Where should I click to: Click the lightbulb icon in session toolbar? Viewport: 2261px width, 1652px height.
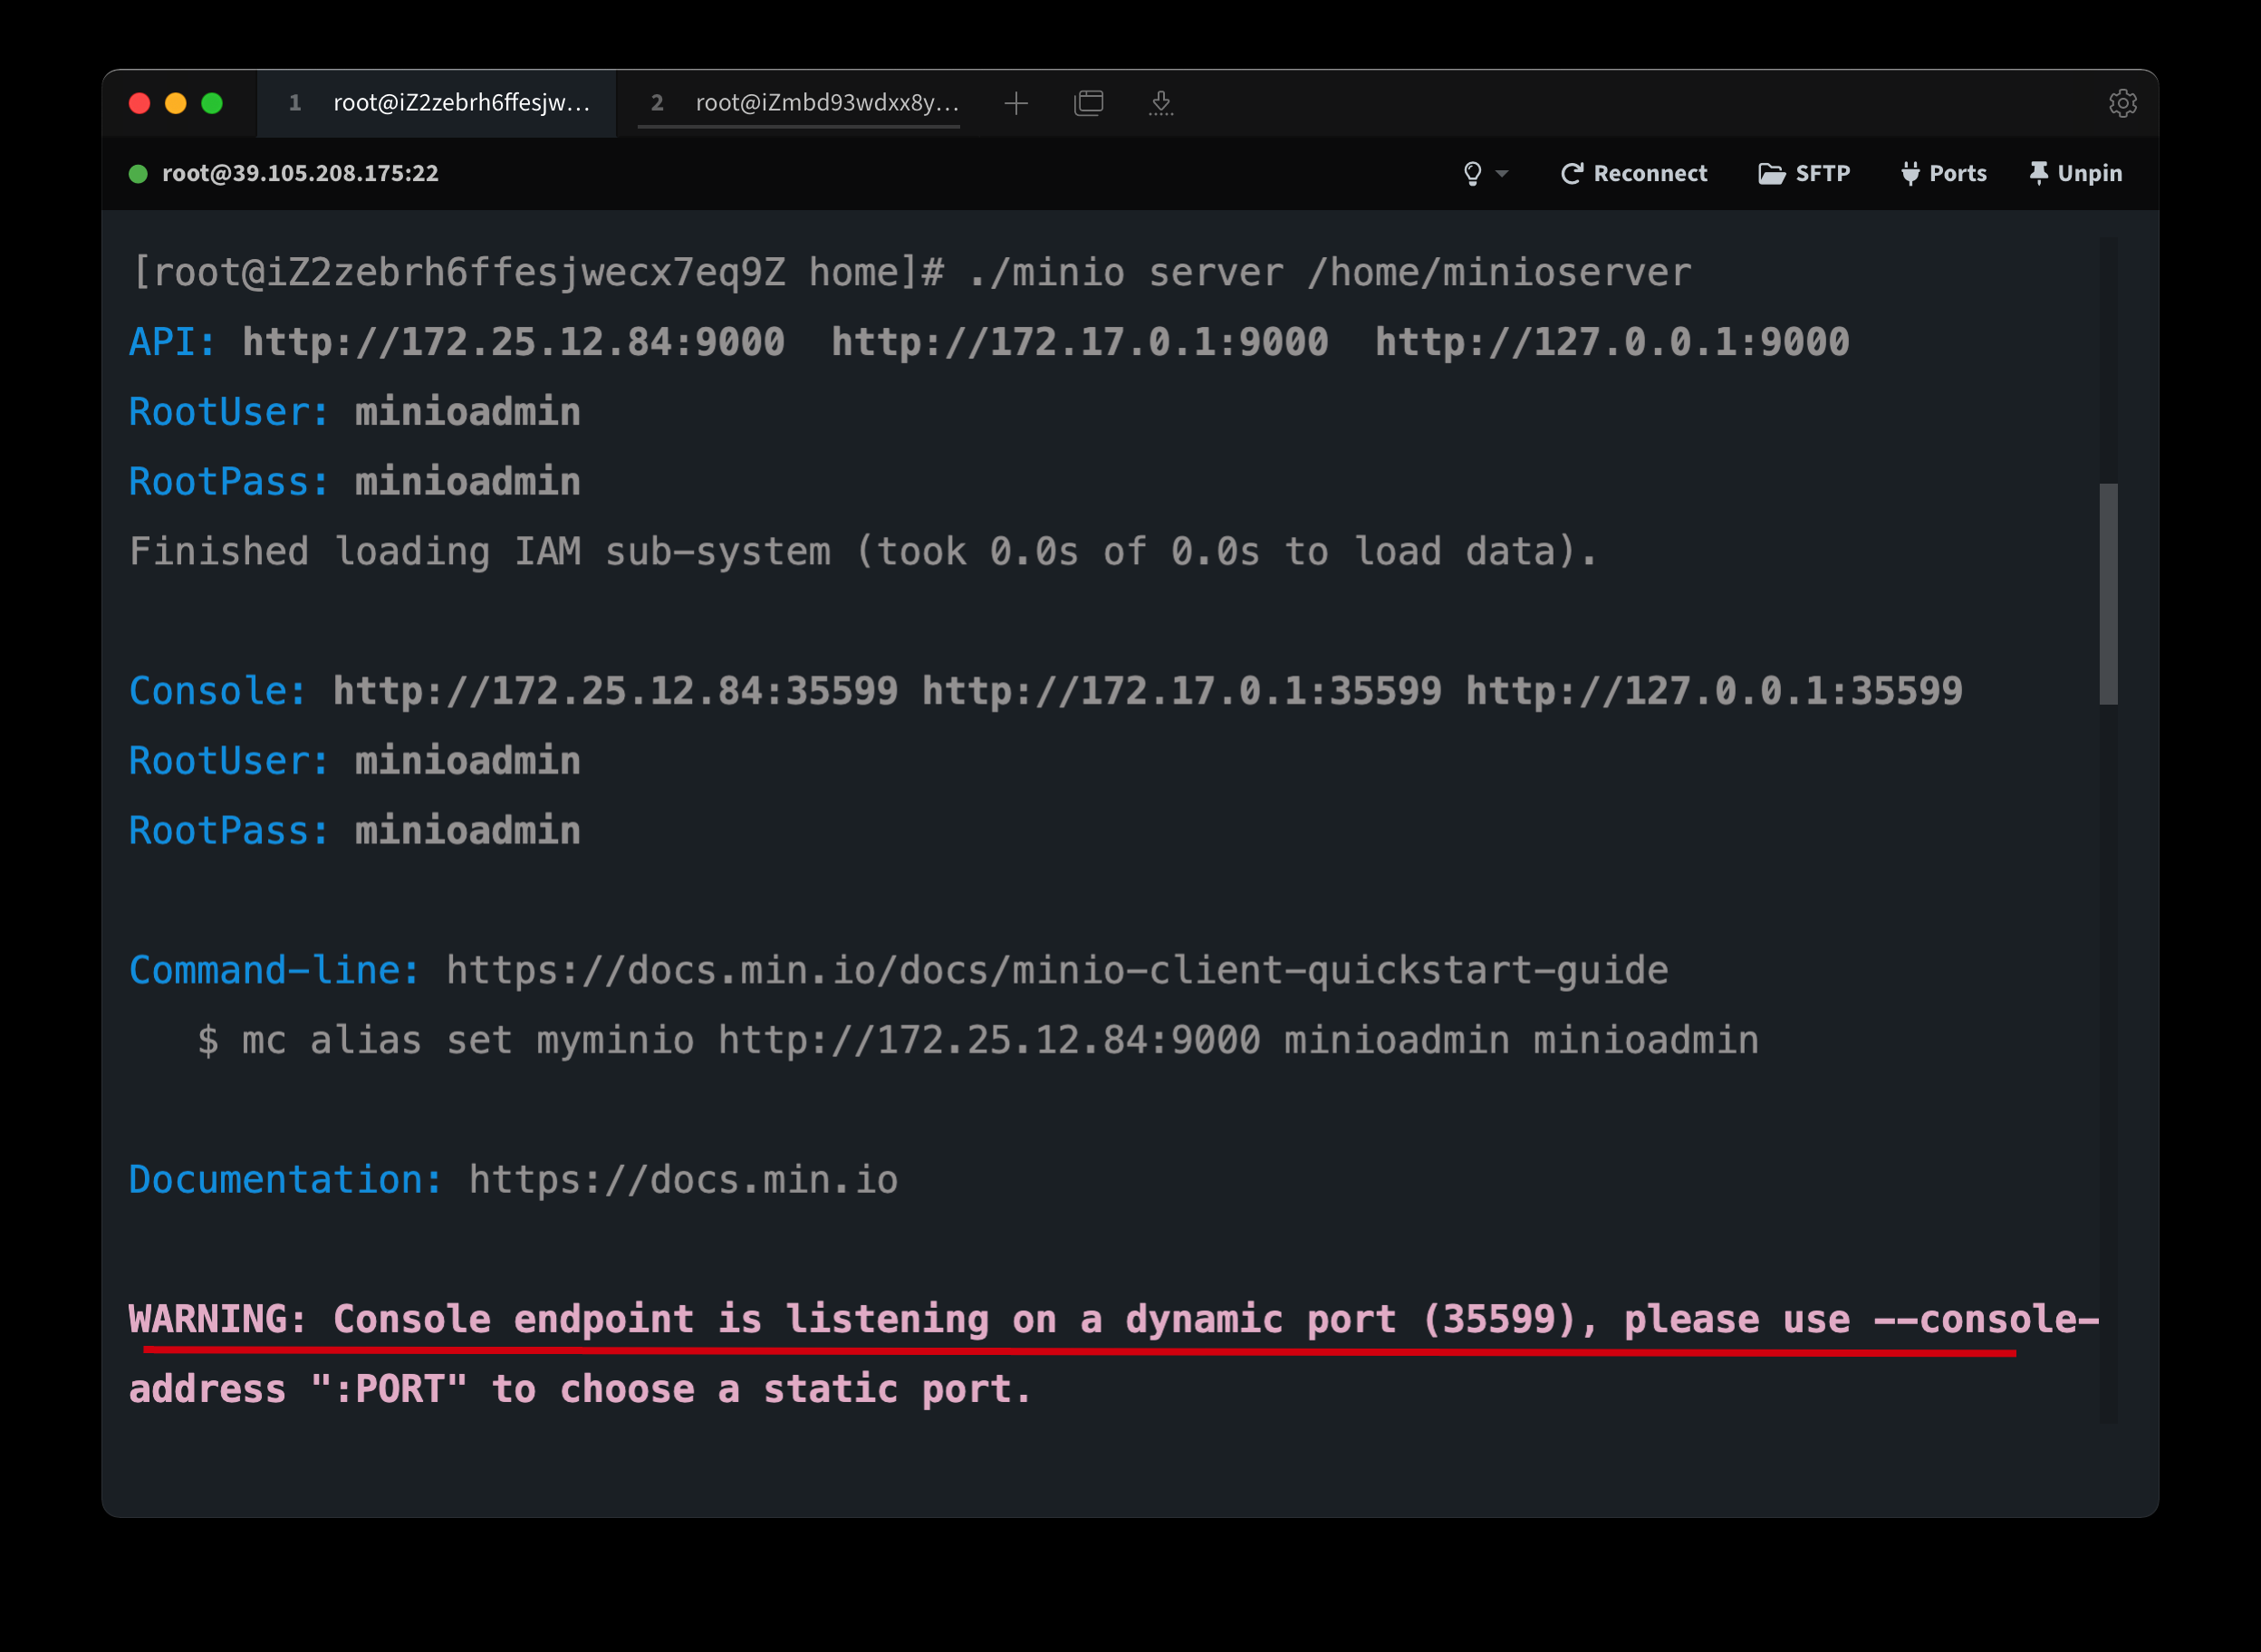tap(1472, 173)
